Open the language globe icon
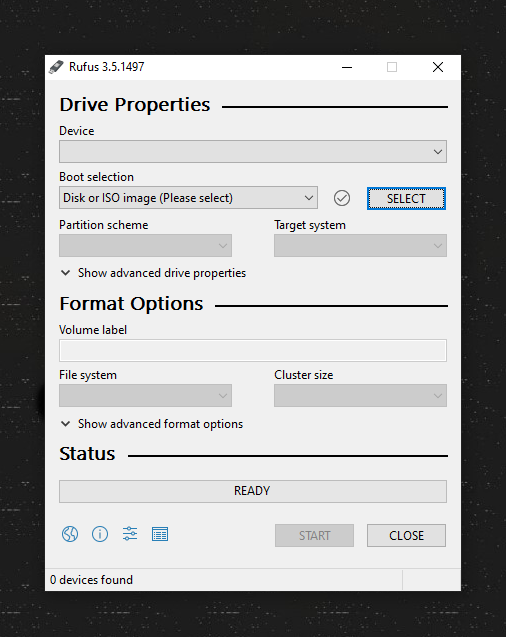Image resolution: width=506 pixels, height=637 pixels. pos(70,534)
